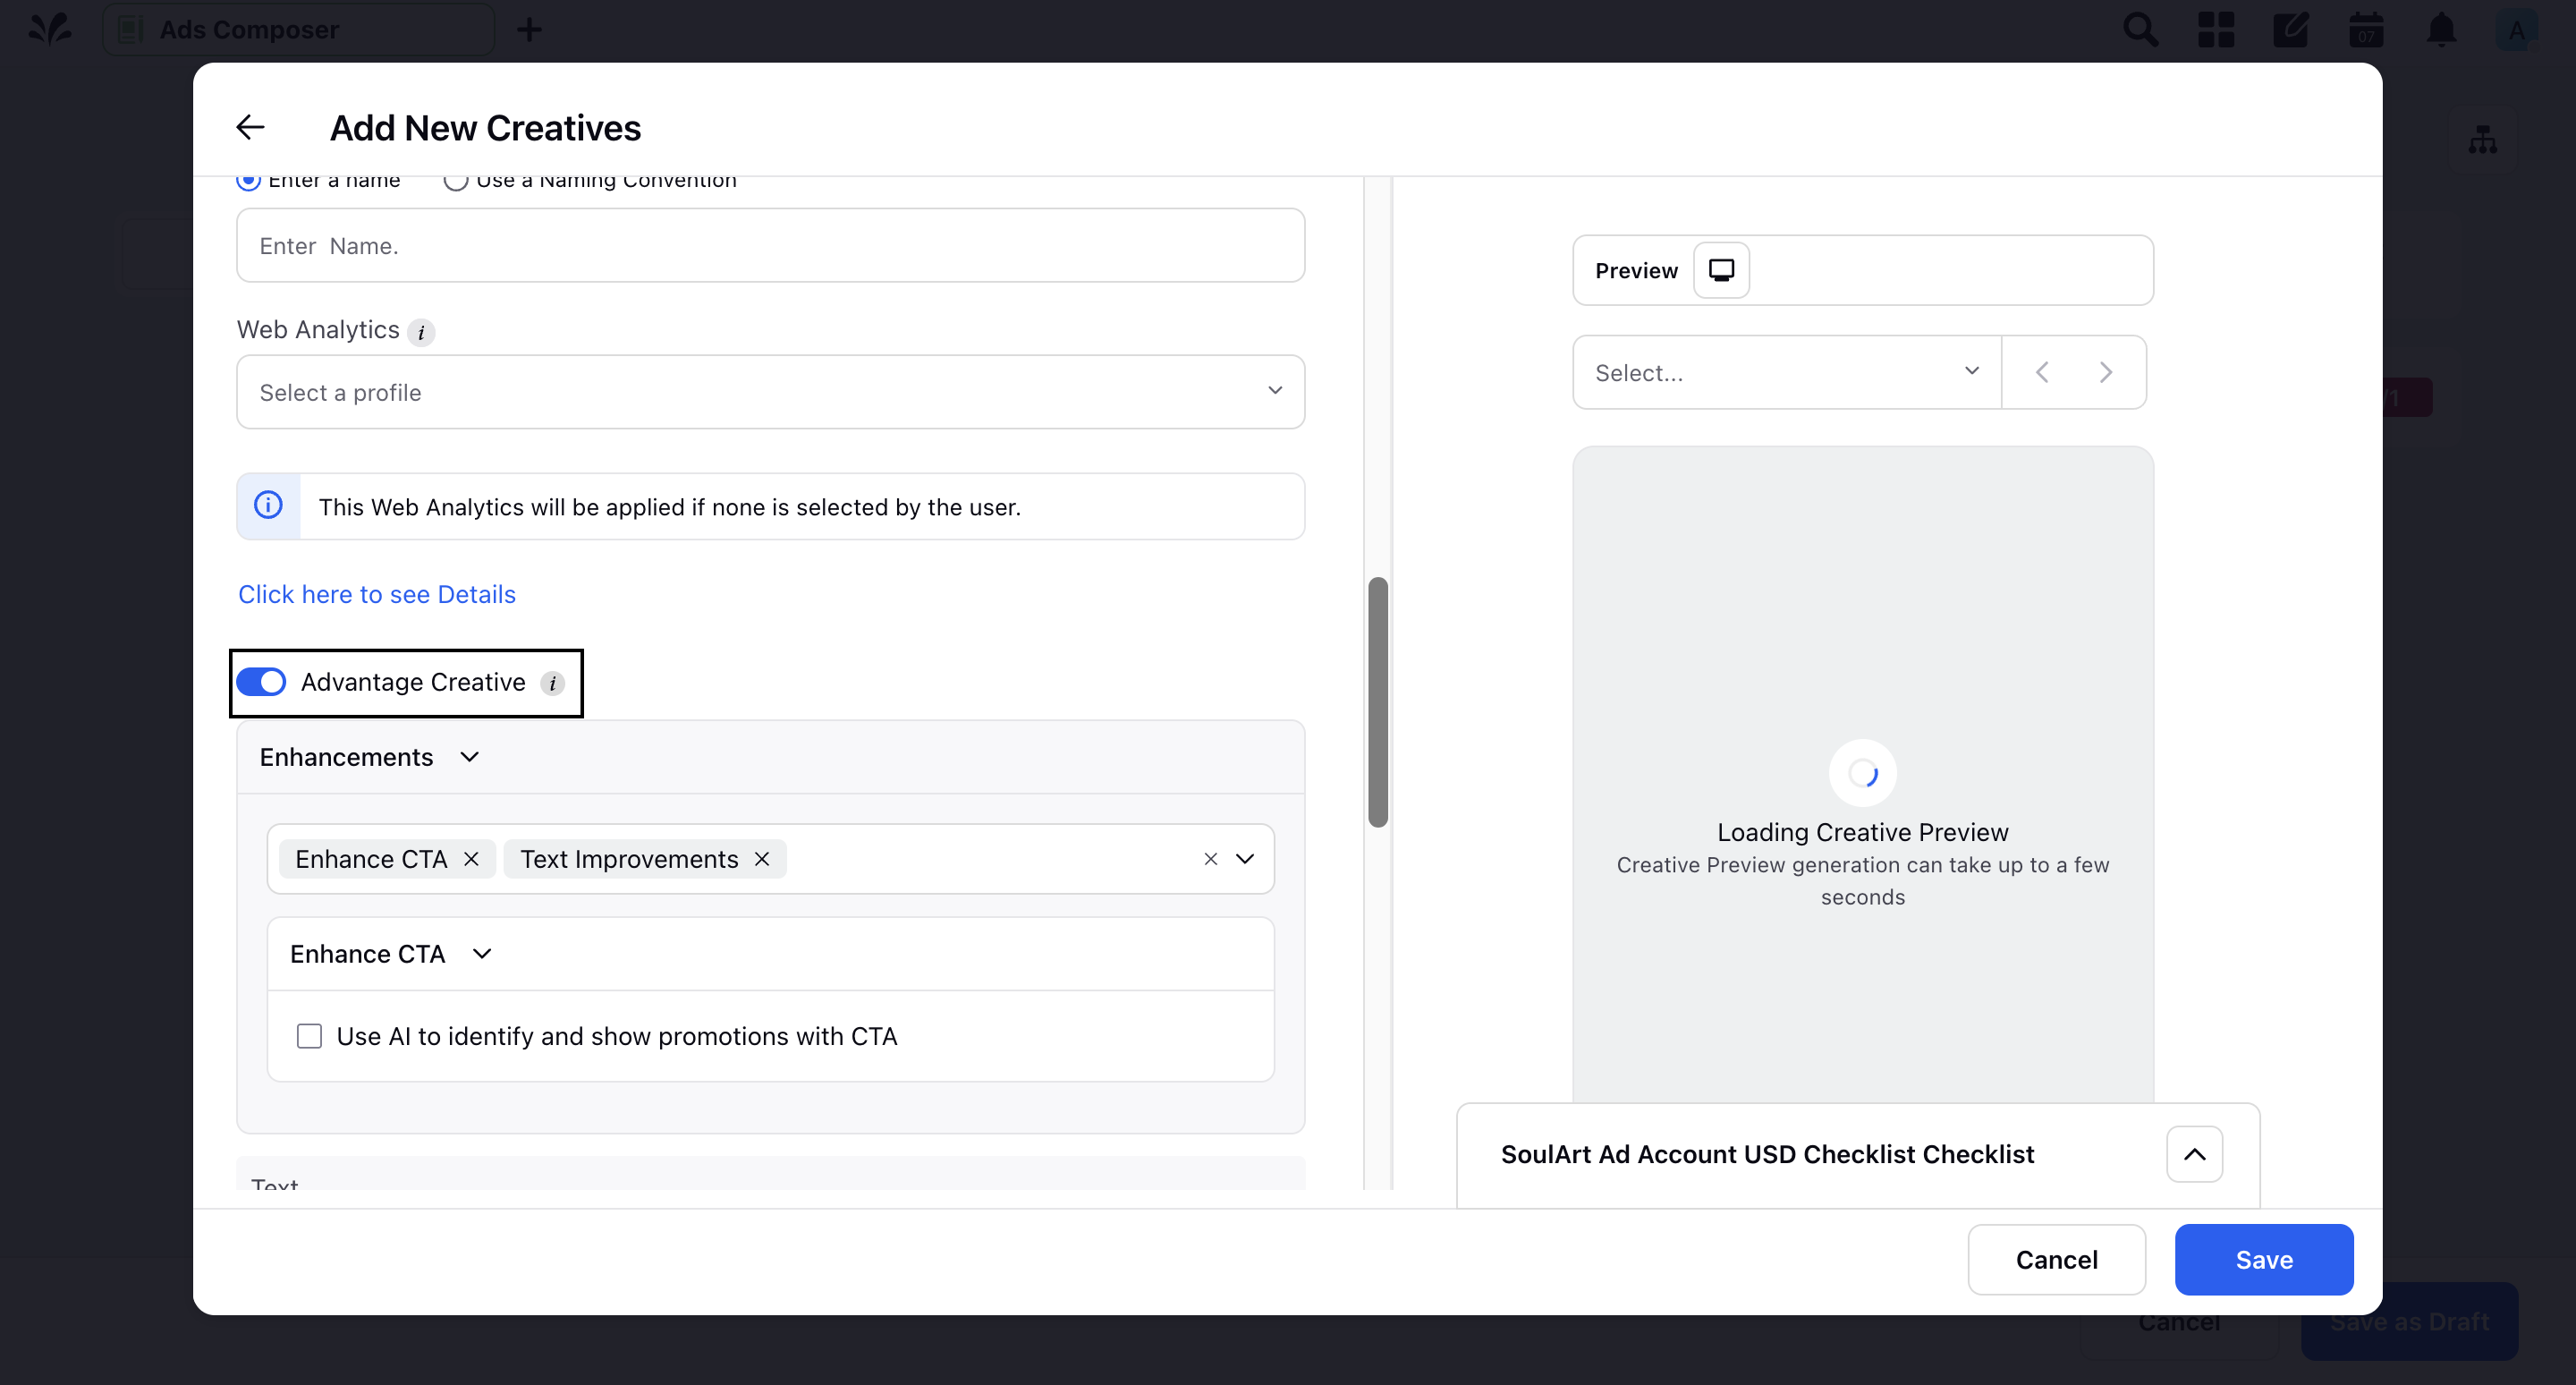This screenshot has height=1385, width=2576.
Task: Open the user avatar A menu
Action: (2516, 30)
